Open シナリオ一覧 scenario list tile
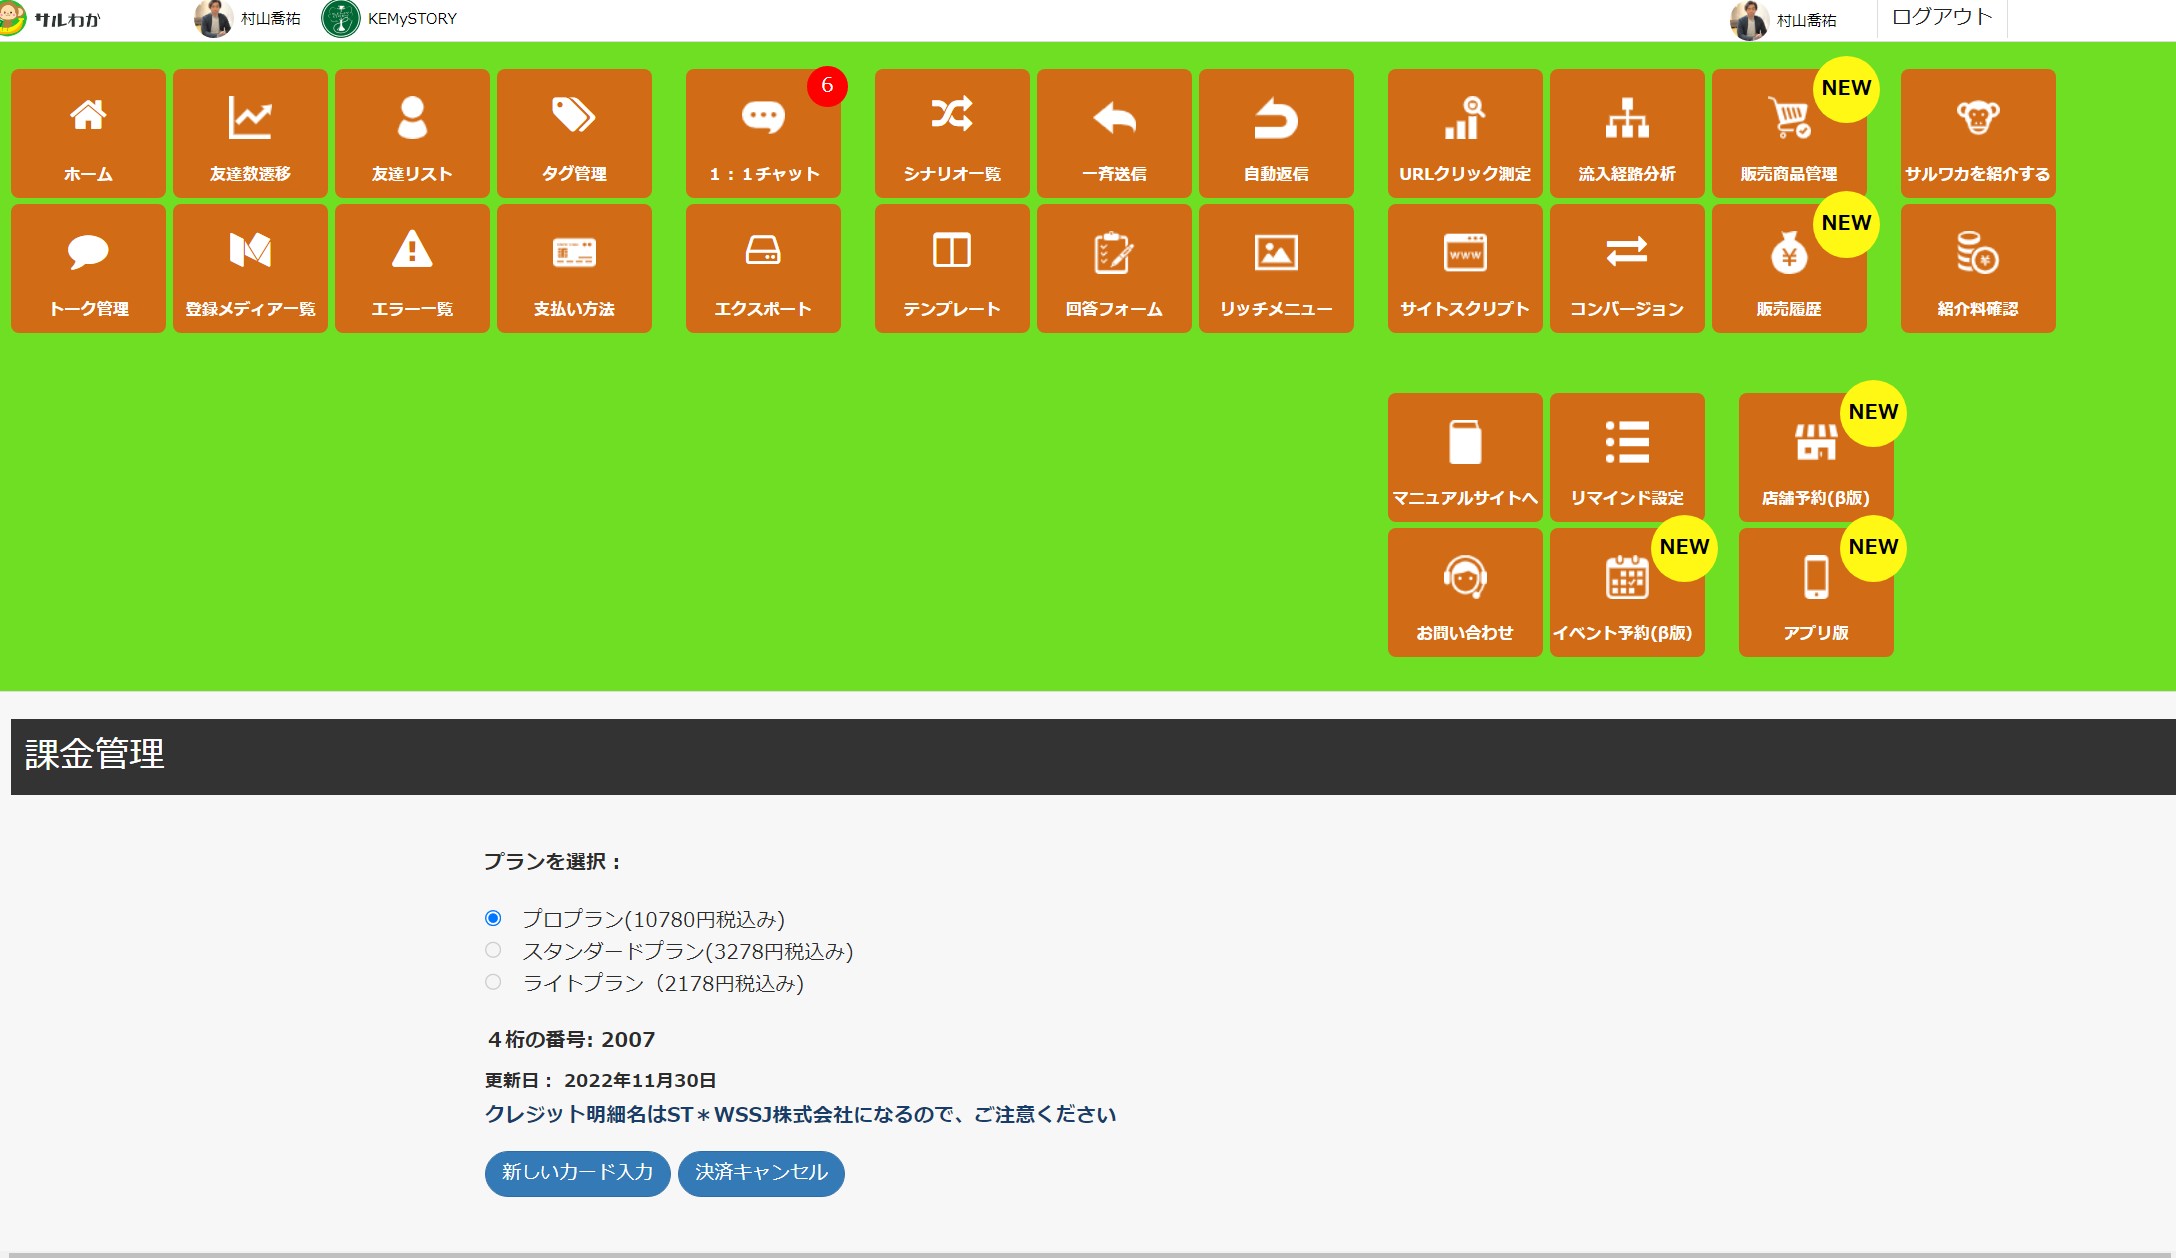The height and width of the screenshot is (1258, 2176). coord(952,133)
